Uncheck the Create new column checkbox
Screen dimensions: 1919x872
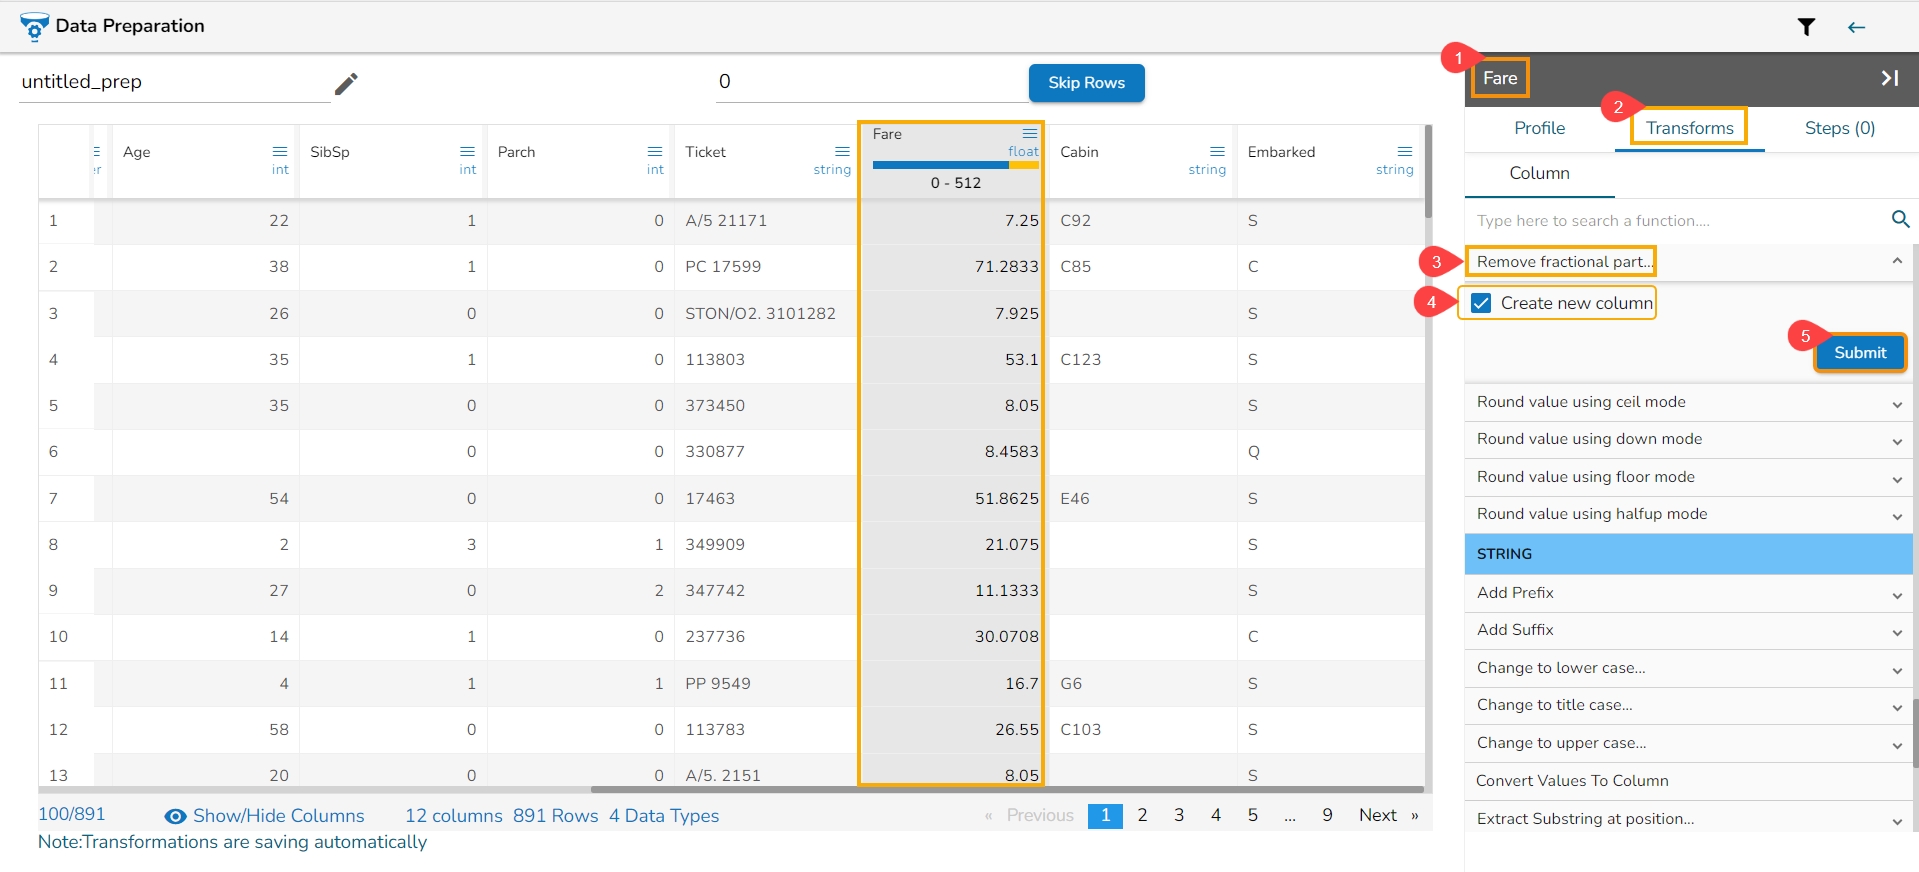(1481, 303)
